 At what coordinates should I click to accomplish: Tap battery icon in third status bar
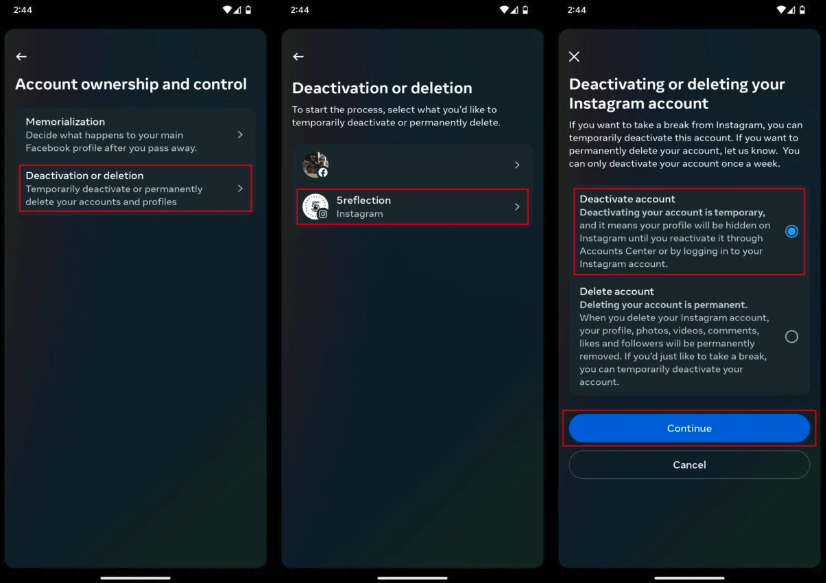click(802, 9)
